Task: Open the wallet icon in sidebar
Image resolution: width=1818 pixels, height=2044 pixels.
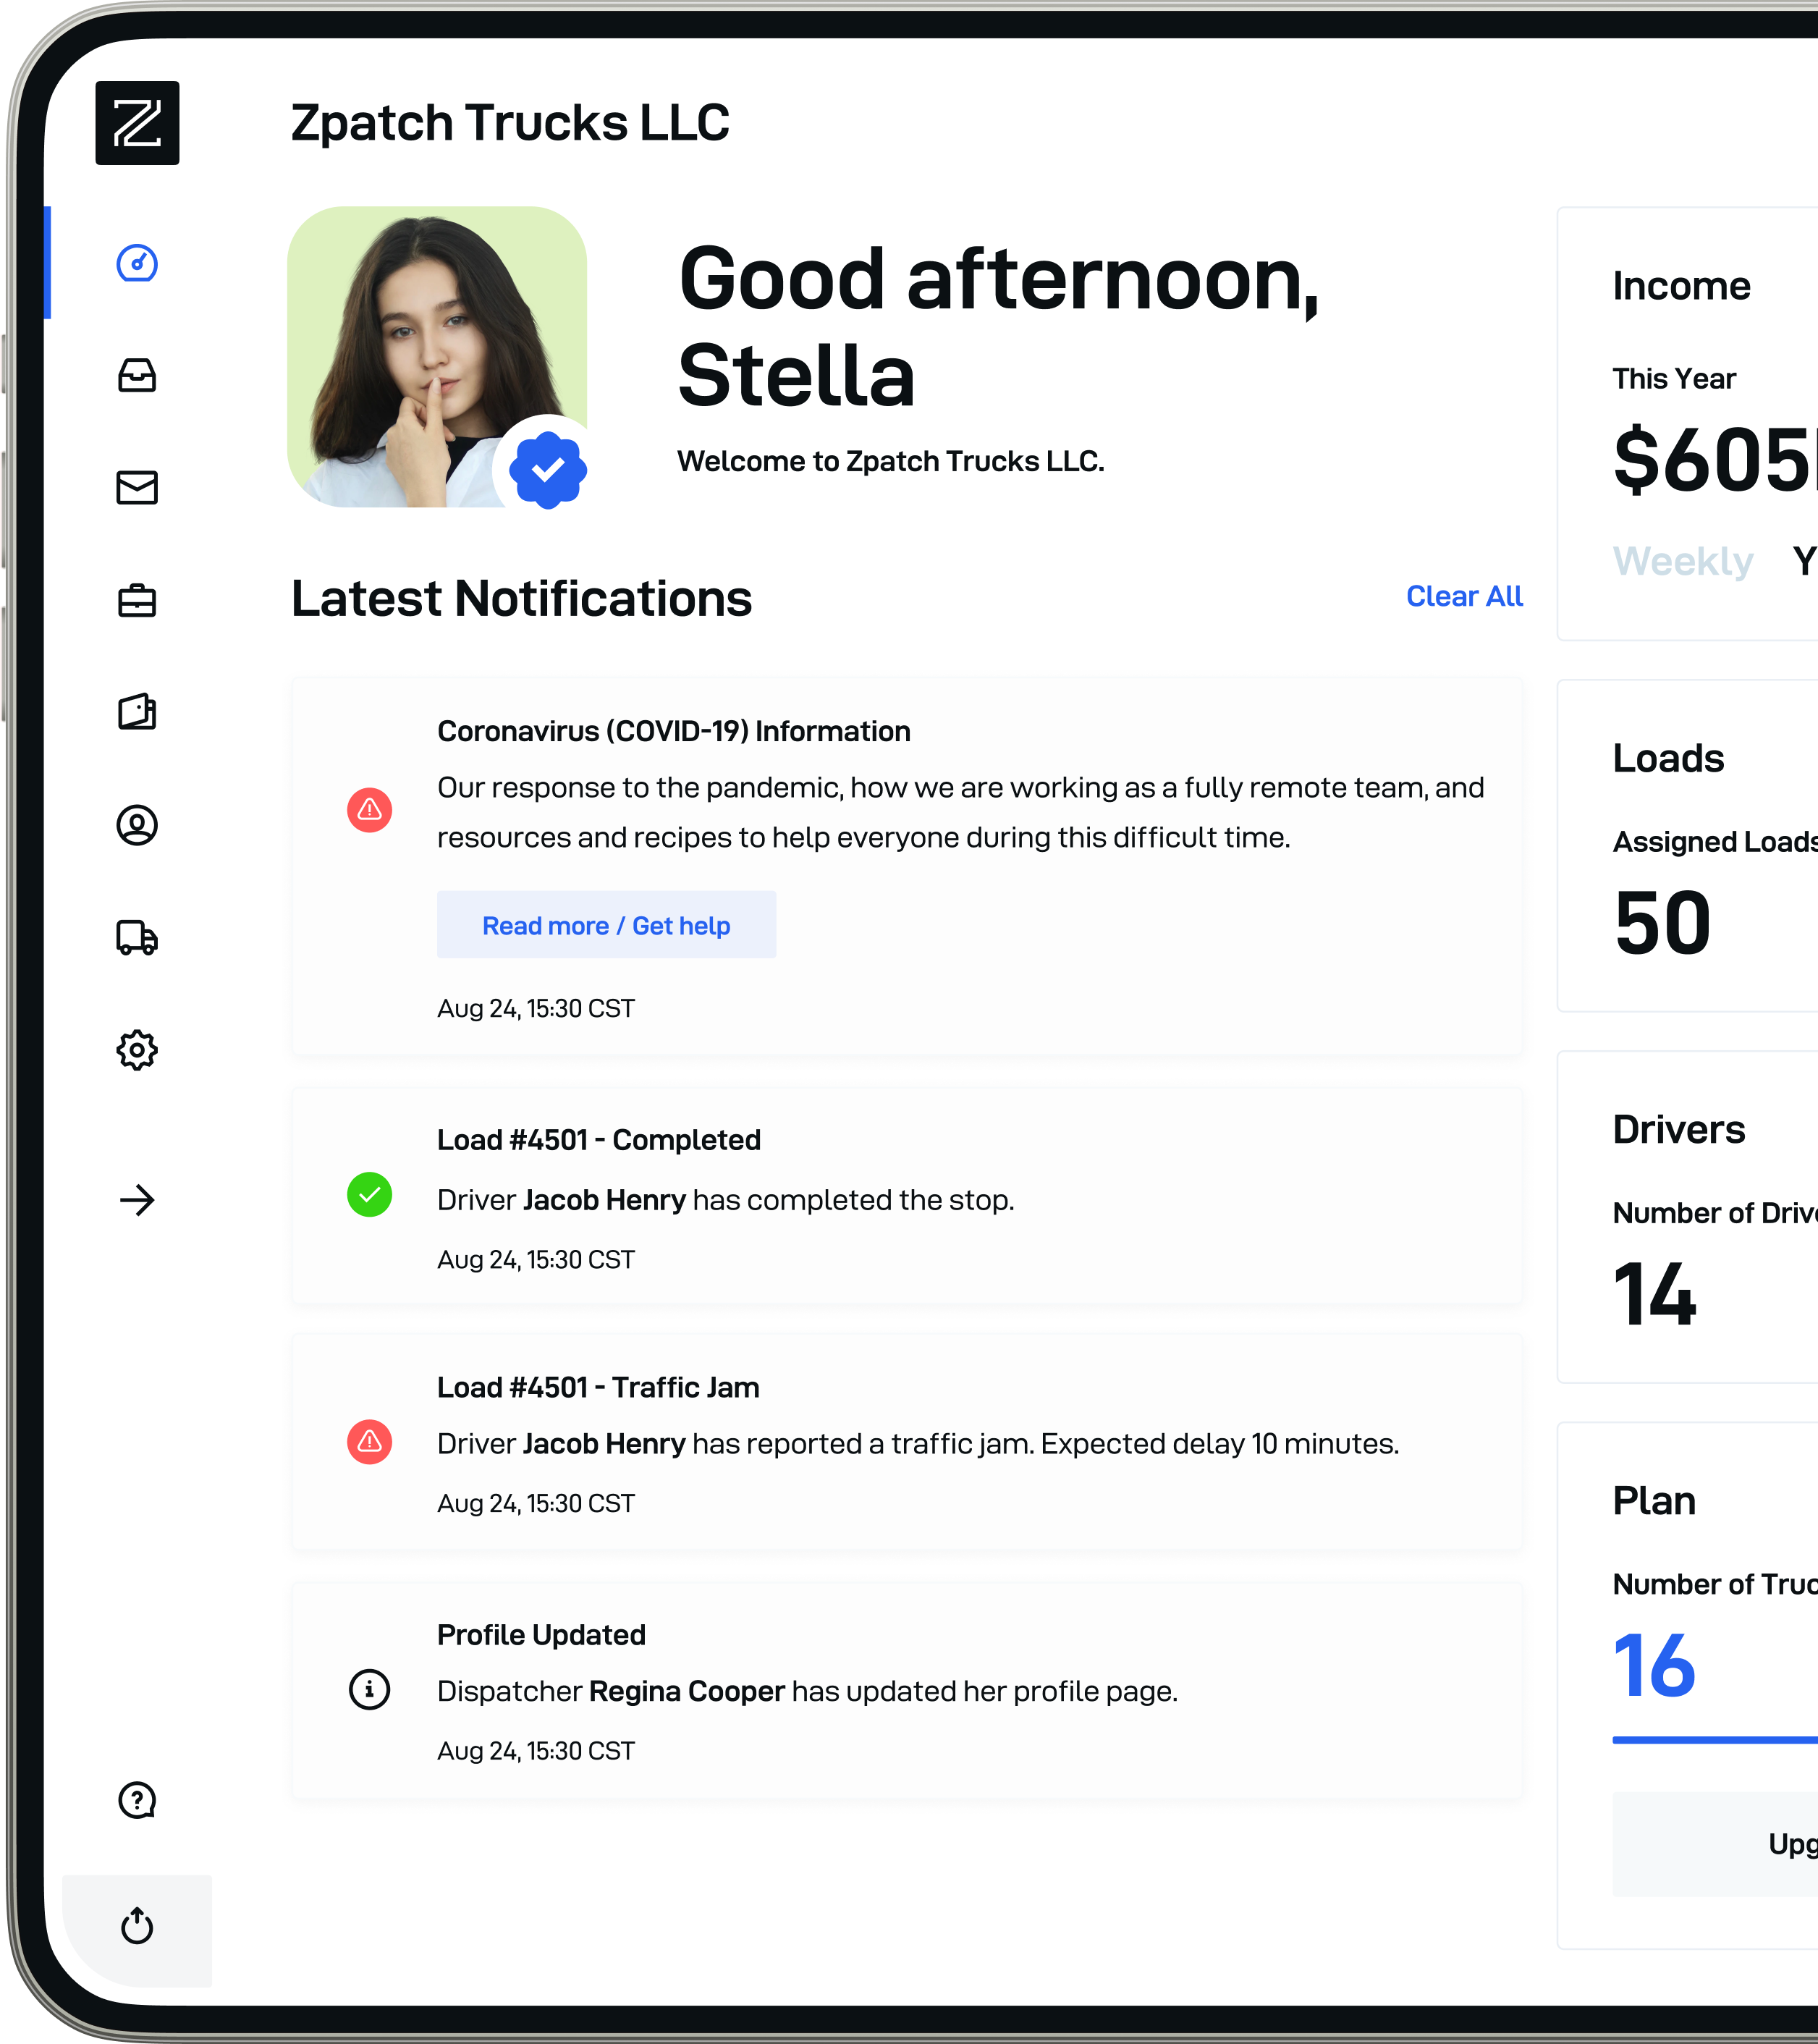Action: pos(137,713)
